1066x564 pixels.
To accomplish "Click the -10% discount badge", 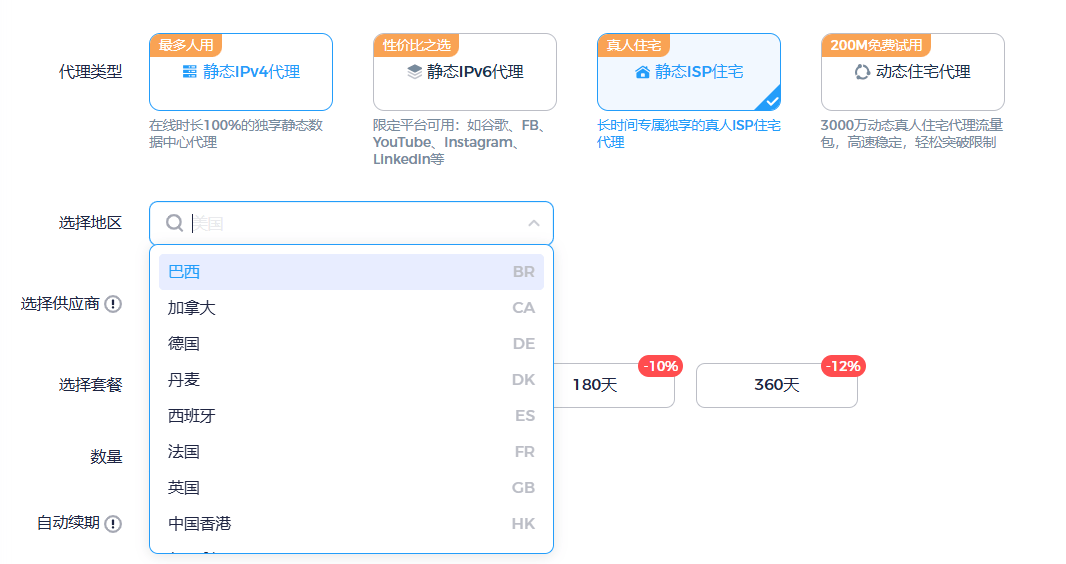I will (660, 366).
